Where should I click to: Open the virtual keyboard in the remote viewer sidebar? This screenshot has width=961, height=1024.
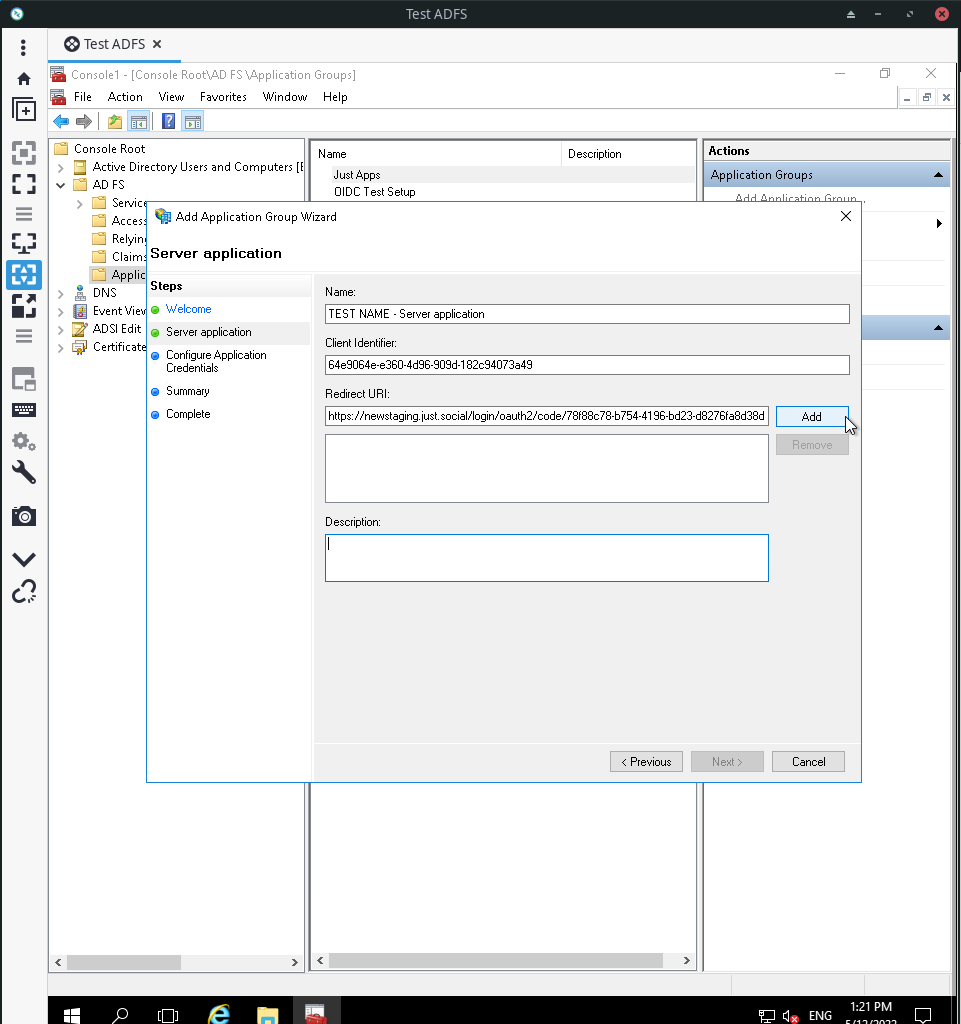click(x=24, y=410)
